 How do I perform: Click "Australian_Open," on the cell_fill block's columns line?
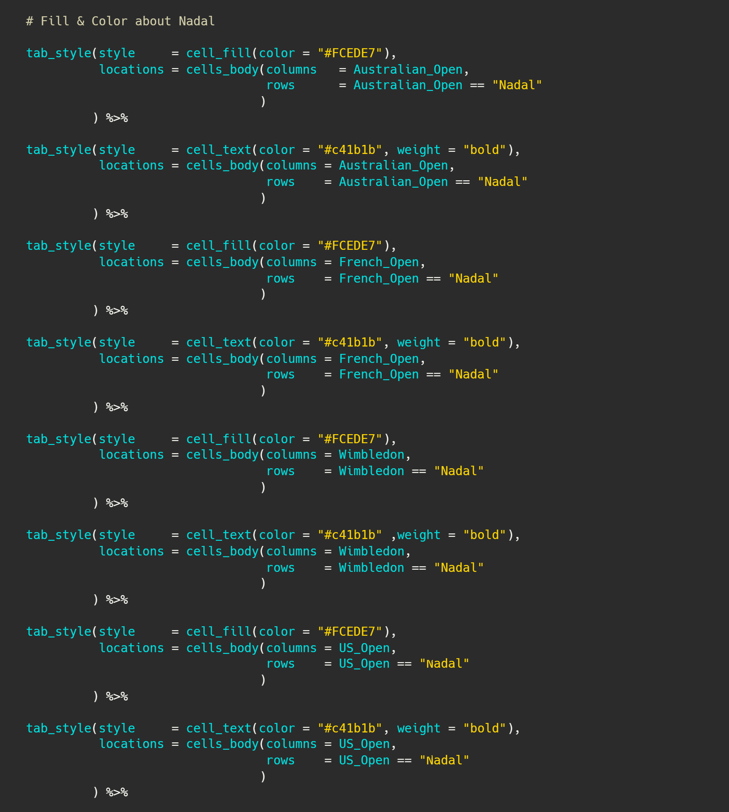pos(411,70)
